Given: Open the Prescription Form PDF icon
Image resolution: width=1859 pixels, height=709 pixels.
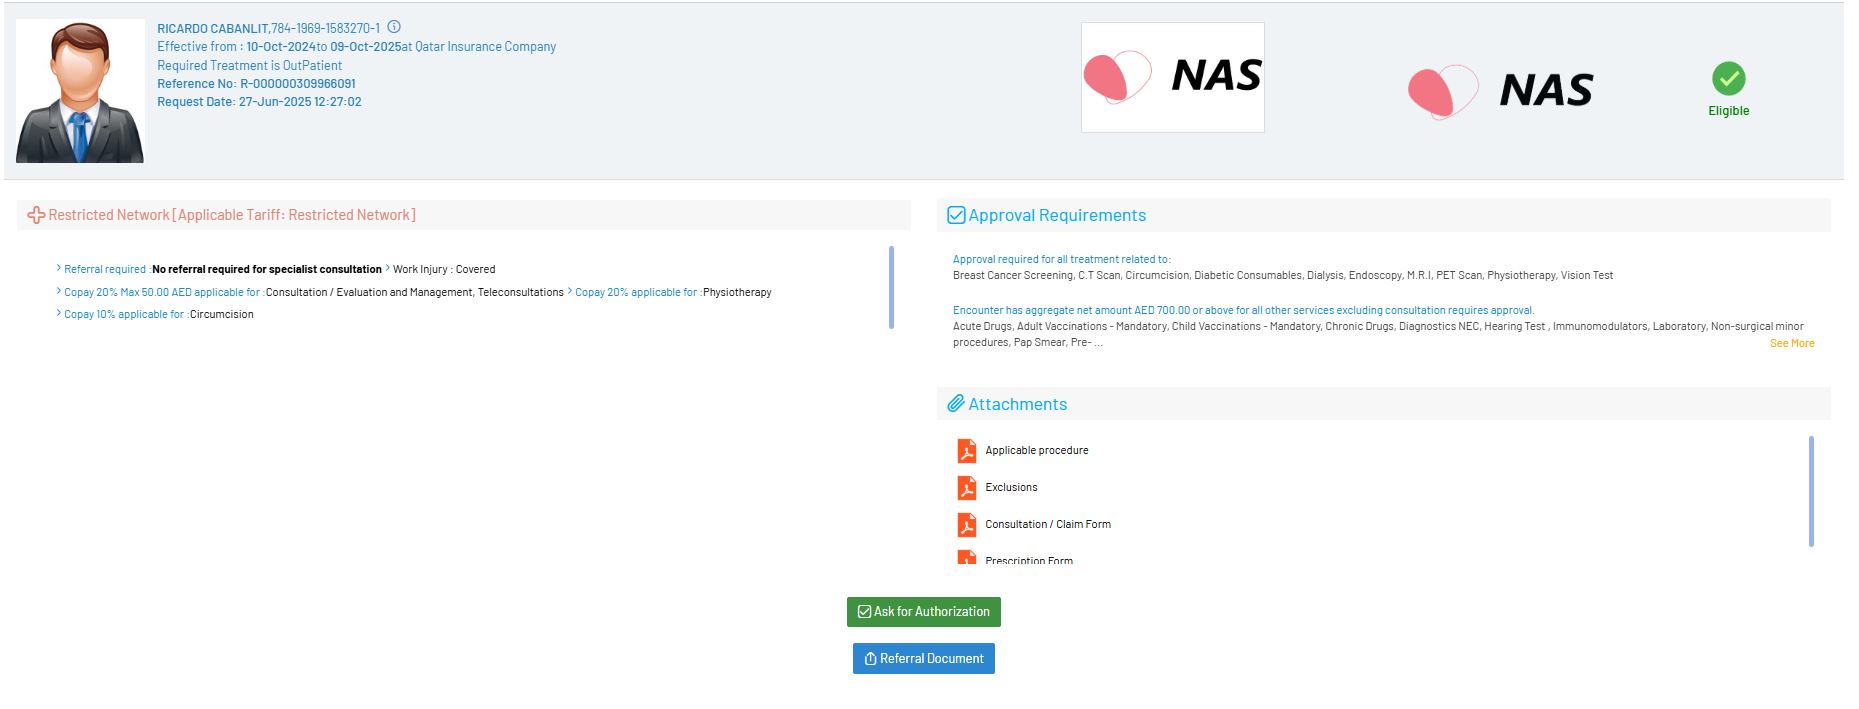Looking at the screenshot, I should [x=966, y=558].
